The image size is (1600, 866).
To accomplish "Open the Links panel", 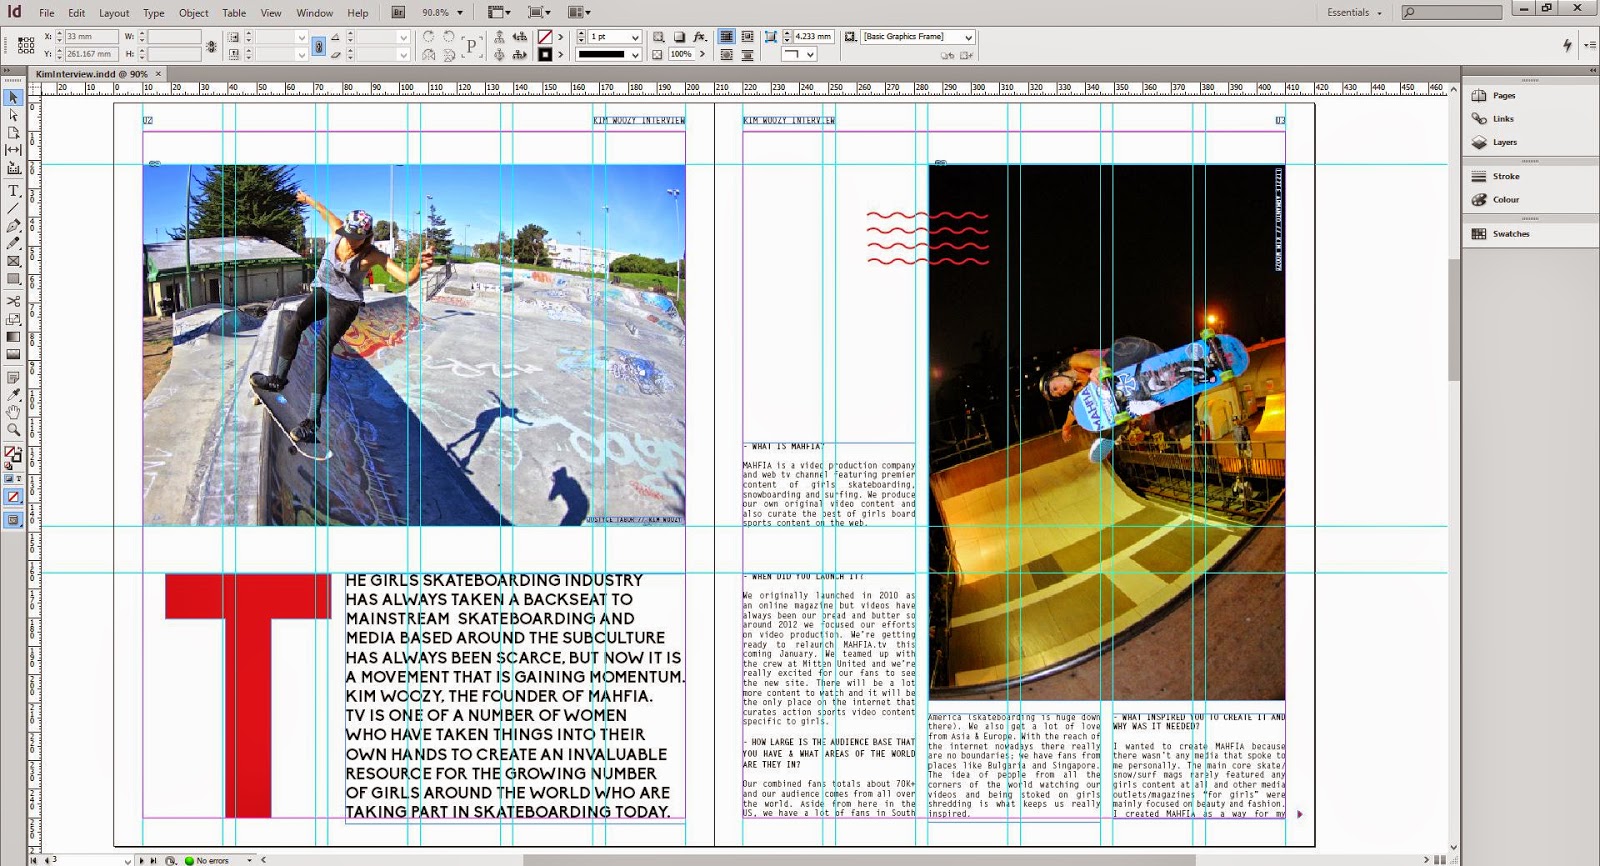I will [x=1503, y=119].
